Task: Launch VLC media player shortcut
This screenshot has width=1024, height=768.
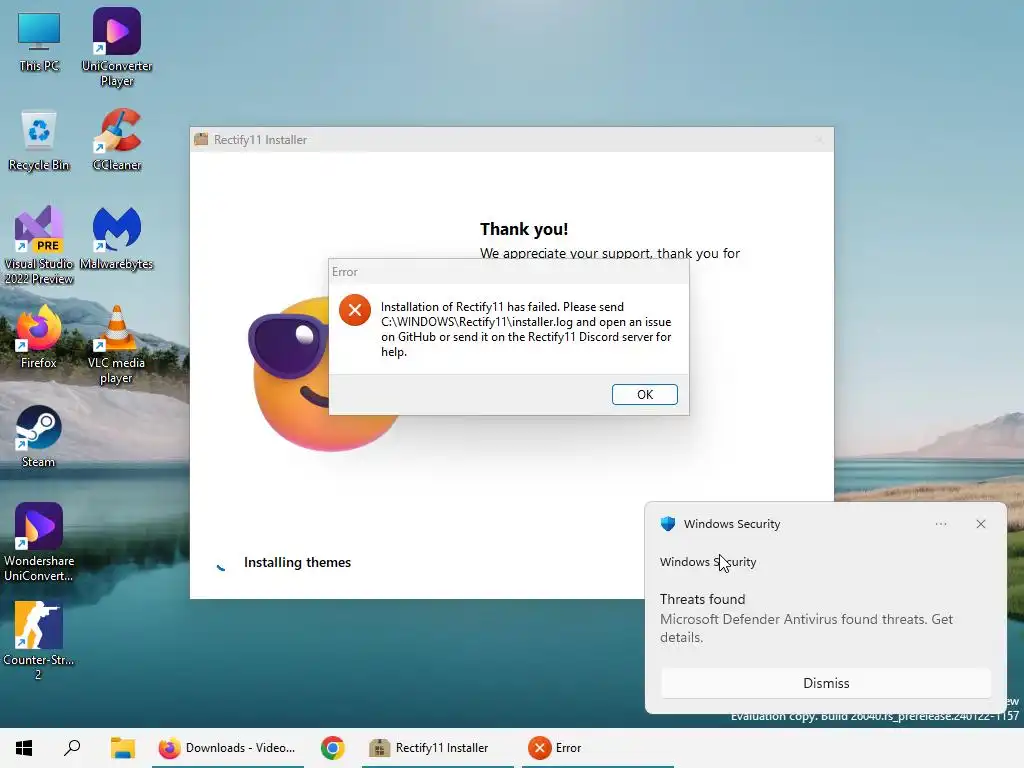Action: point(116,345)
